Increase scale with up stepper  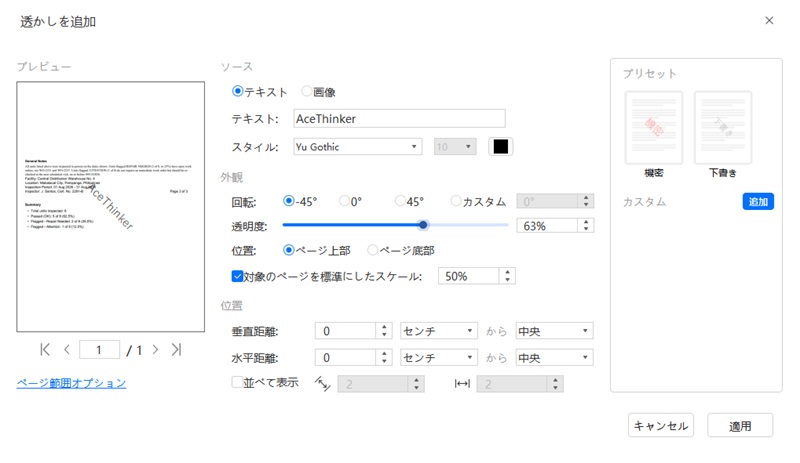pyautogui.click(x=507, y=272)
